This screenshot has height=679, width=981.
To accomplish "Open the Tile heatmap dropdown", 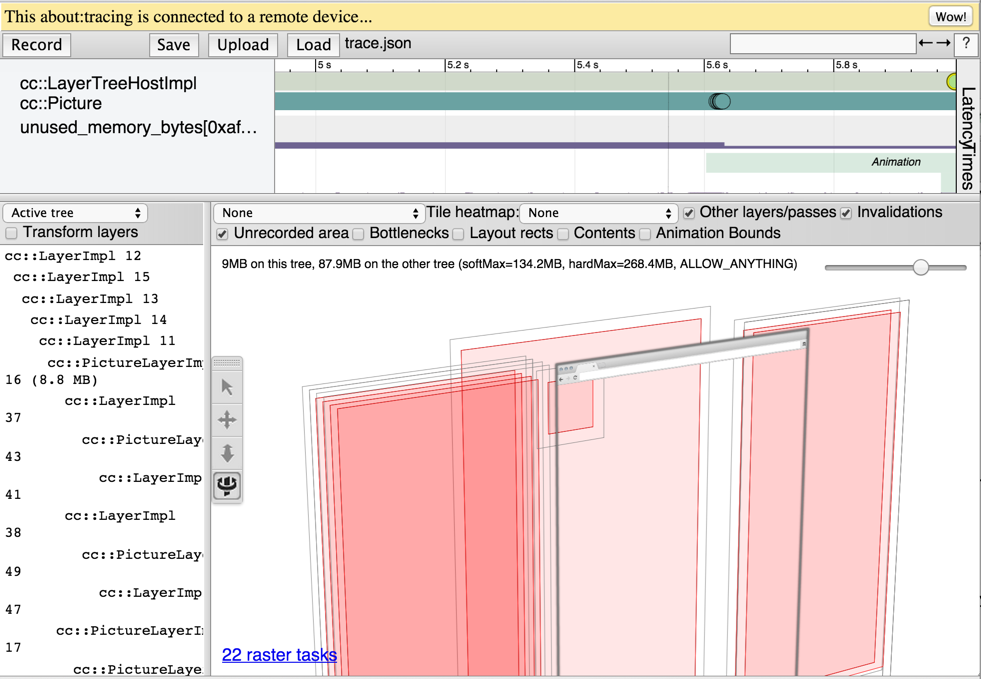I will pos(599,213).
